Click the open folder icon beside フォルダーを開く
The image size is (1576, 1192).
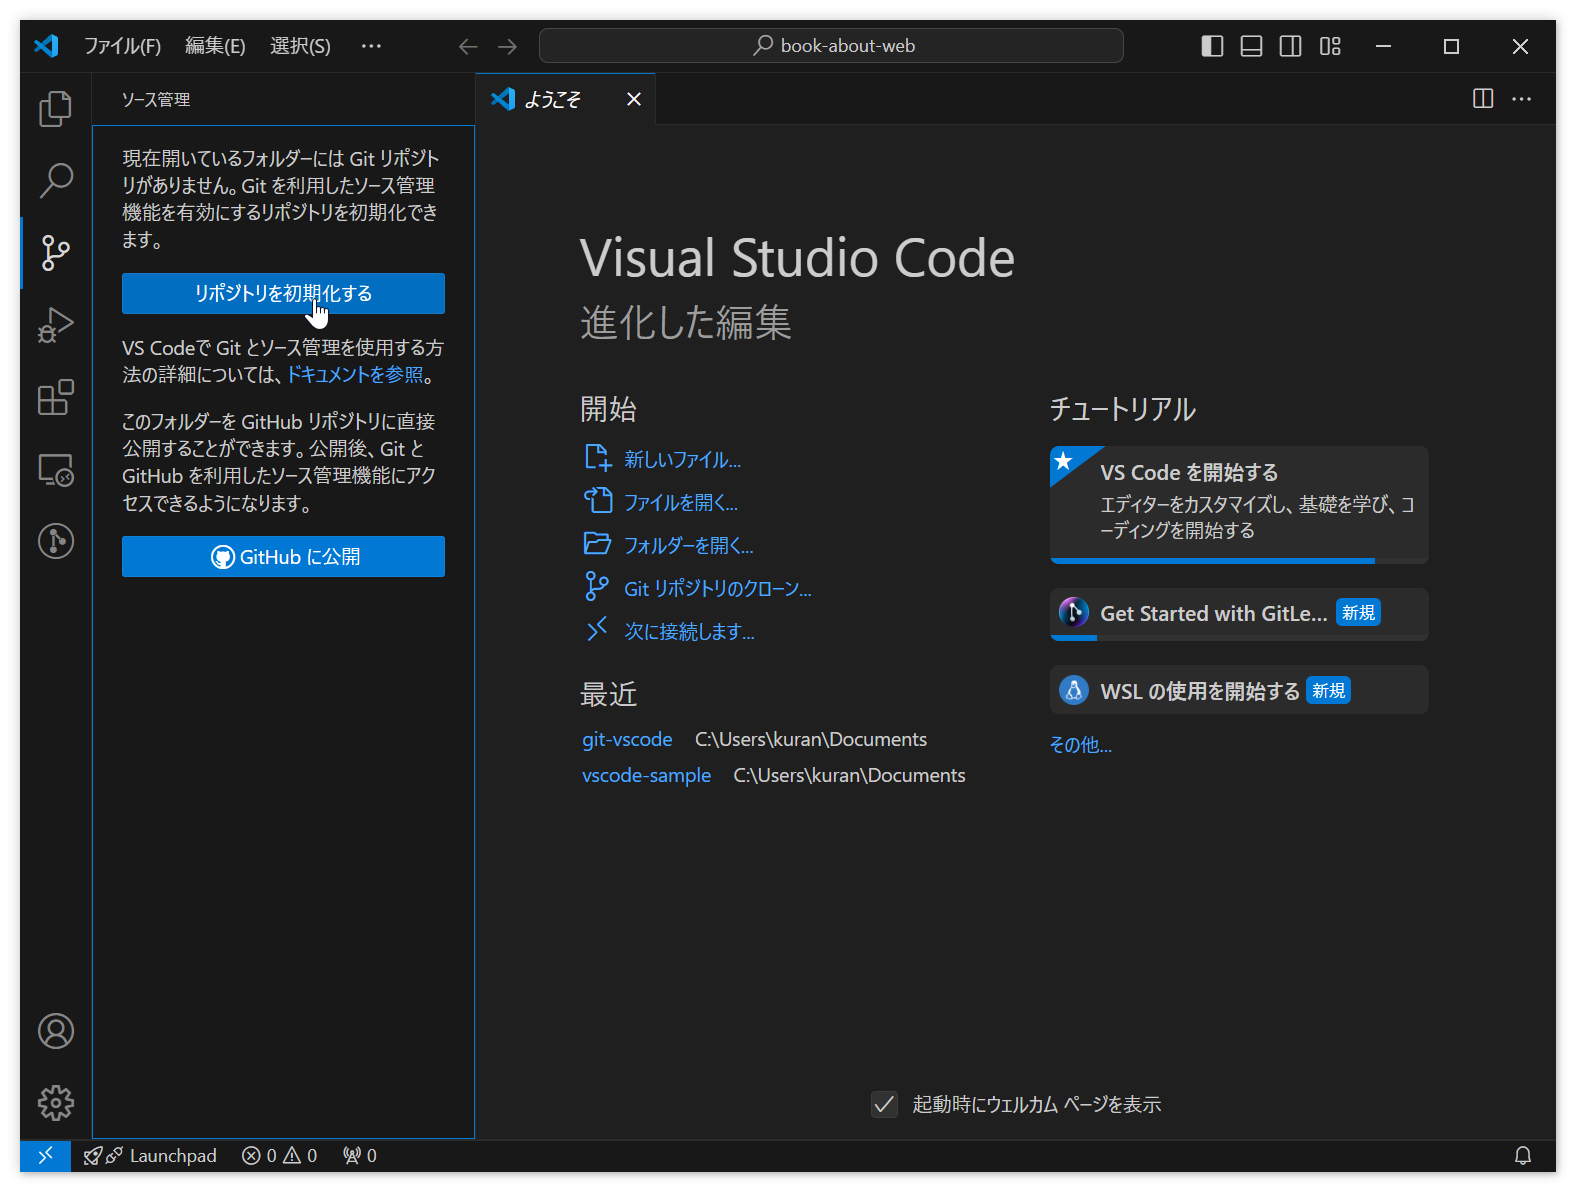[x=597, y=543]
